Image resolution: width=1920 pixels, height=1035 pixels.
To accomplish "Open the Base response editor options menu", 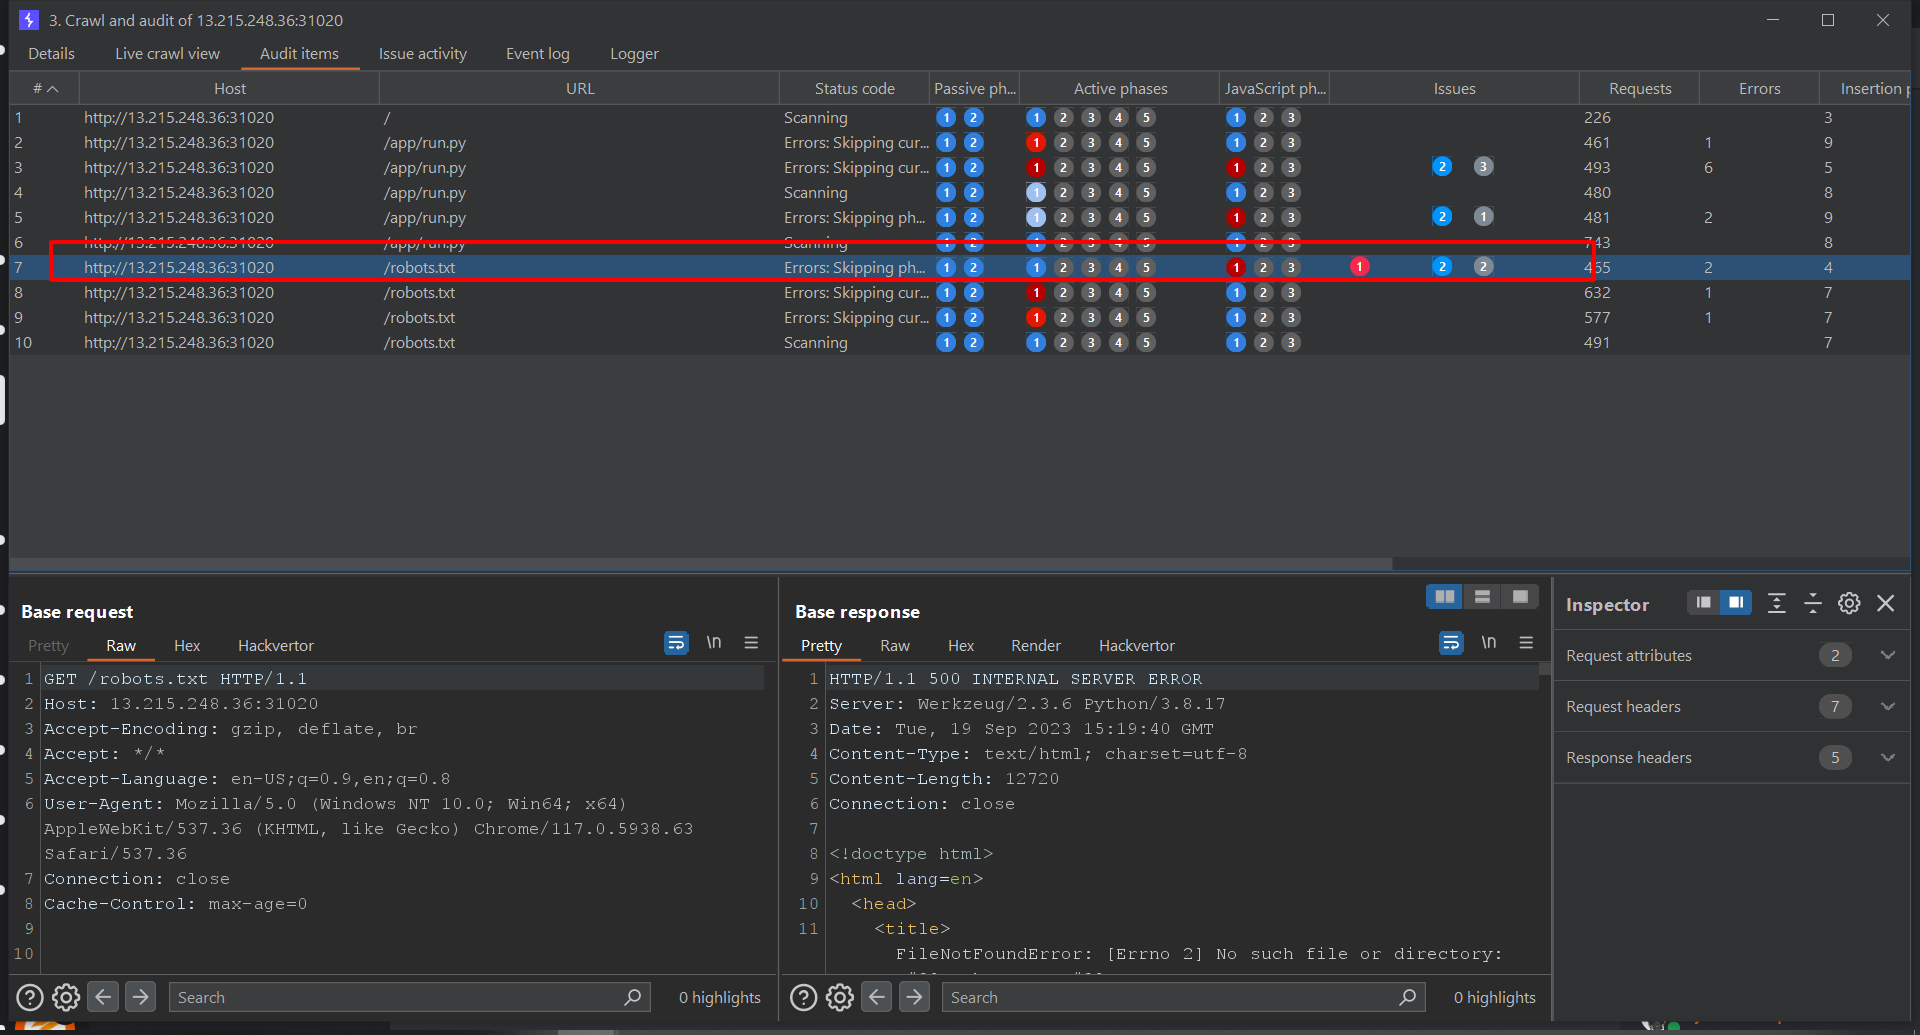I will 1526,643.
